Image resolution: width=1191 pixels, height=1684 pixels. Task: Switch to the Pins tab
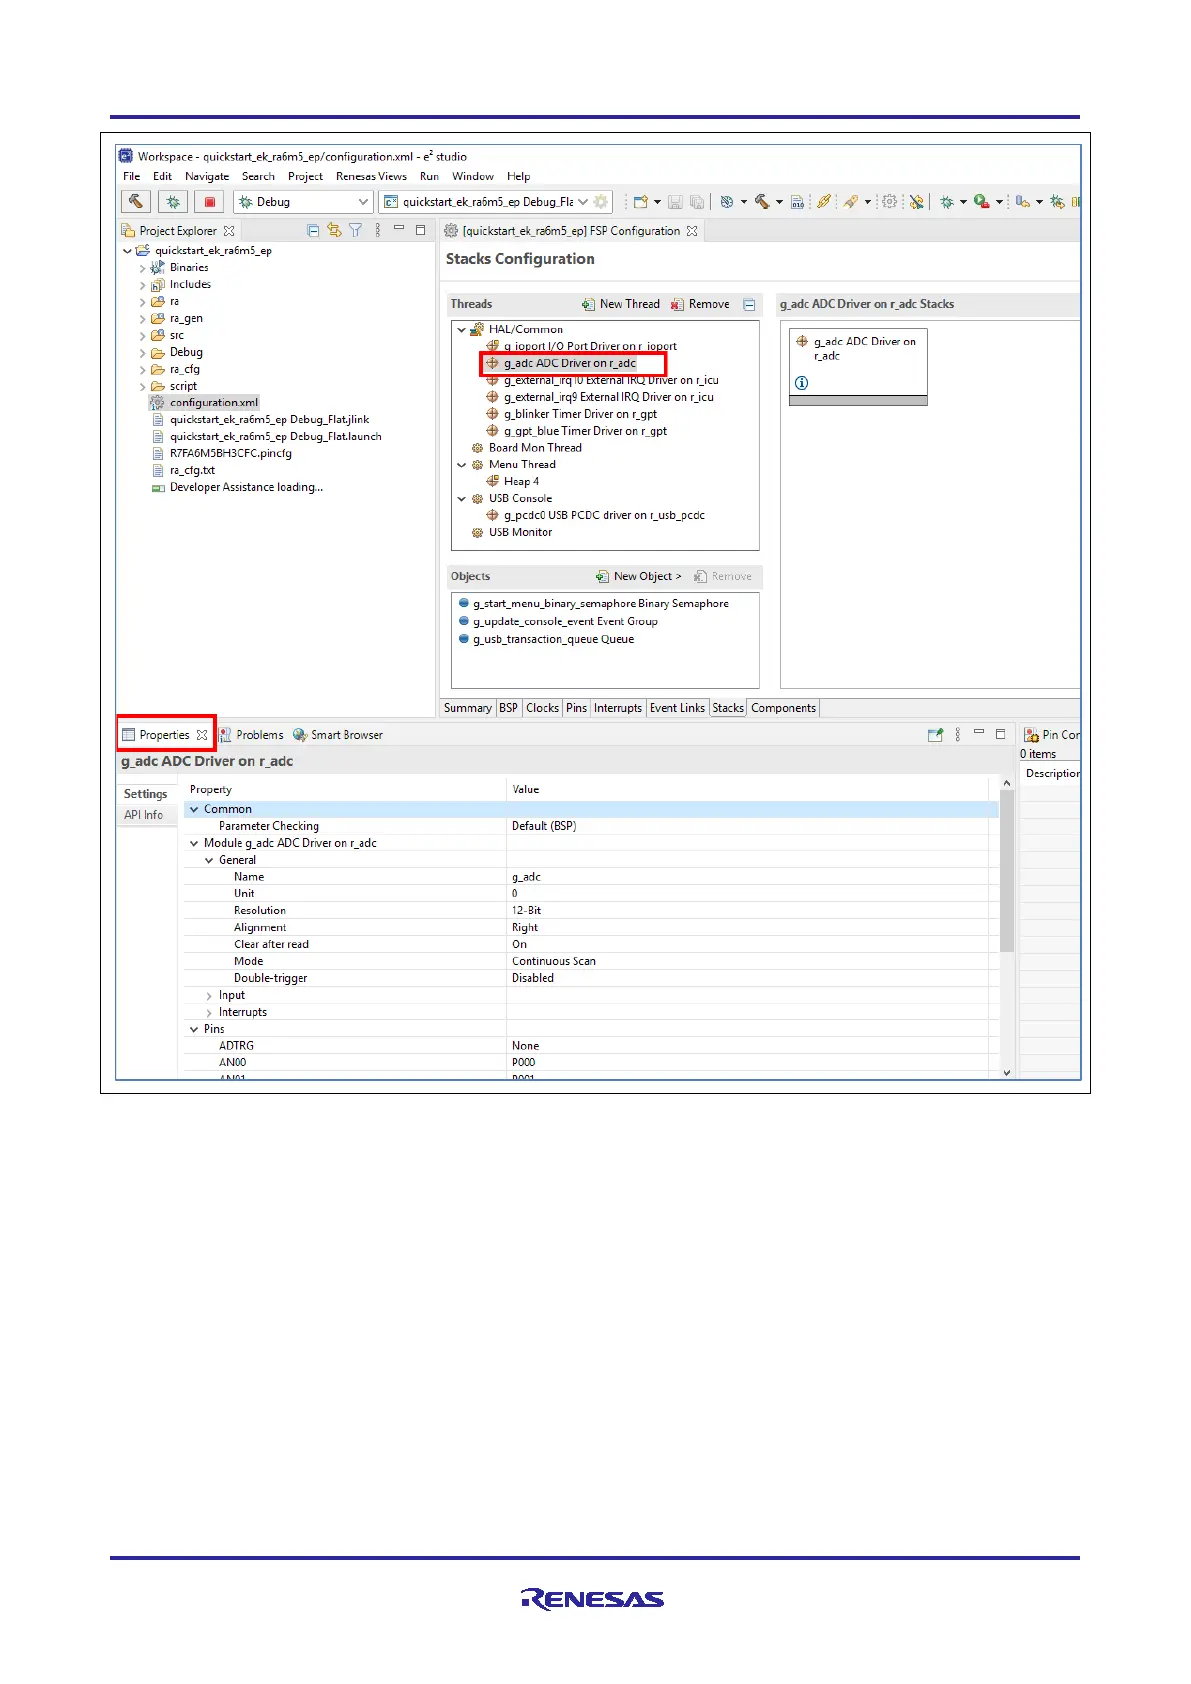(x=576, y=708)
